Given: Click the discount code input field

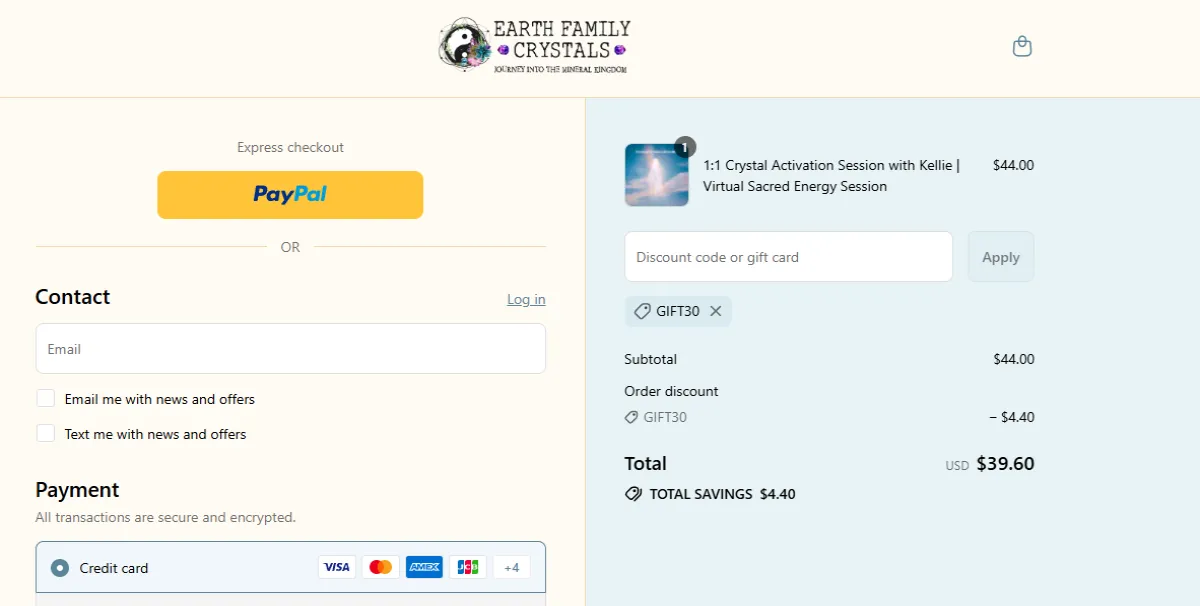Looking at the screenshot, I should (x=788, y=256).
